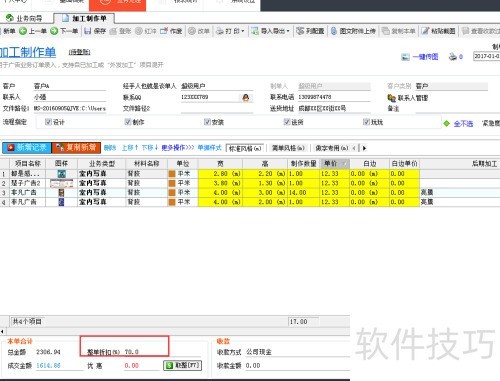The height and width of the screenshot is (381, 500).
Task: Click the 新增记录 button
Action: 27,147
